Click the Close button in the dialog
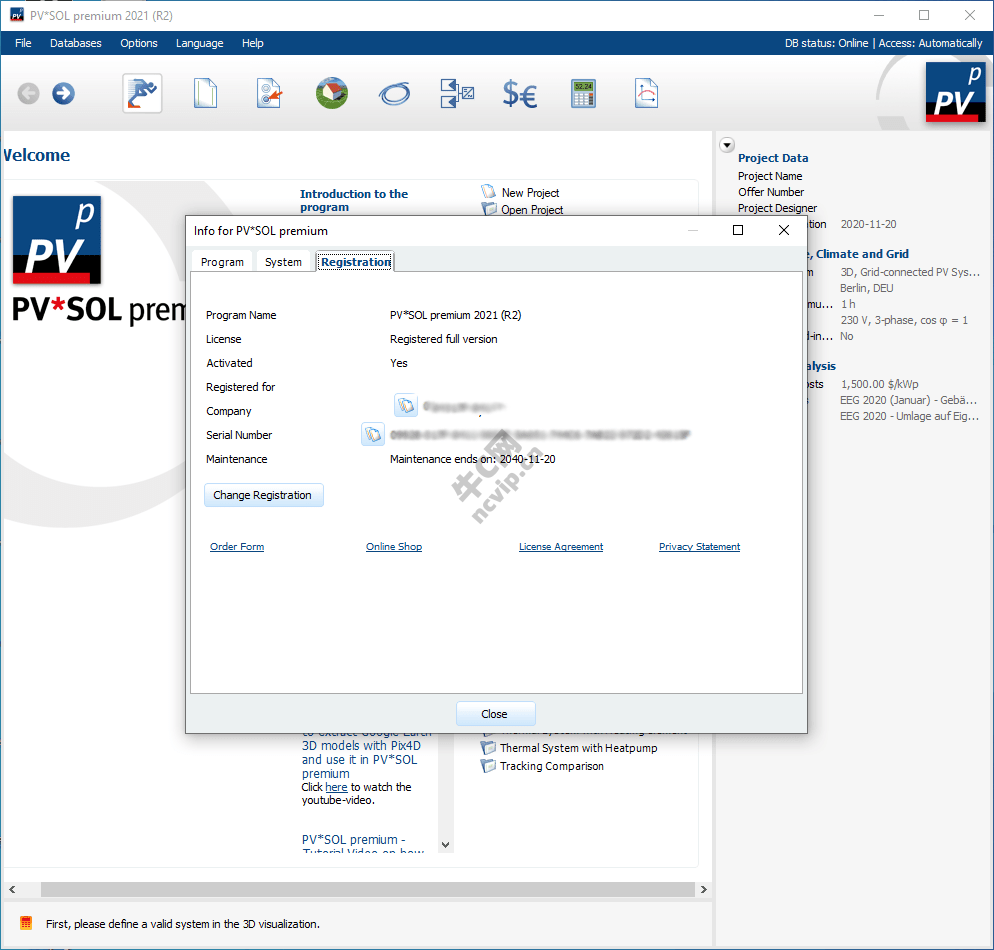The width and height of the screenshot is (994, 950). pos(495,714)
